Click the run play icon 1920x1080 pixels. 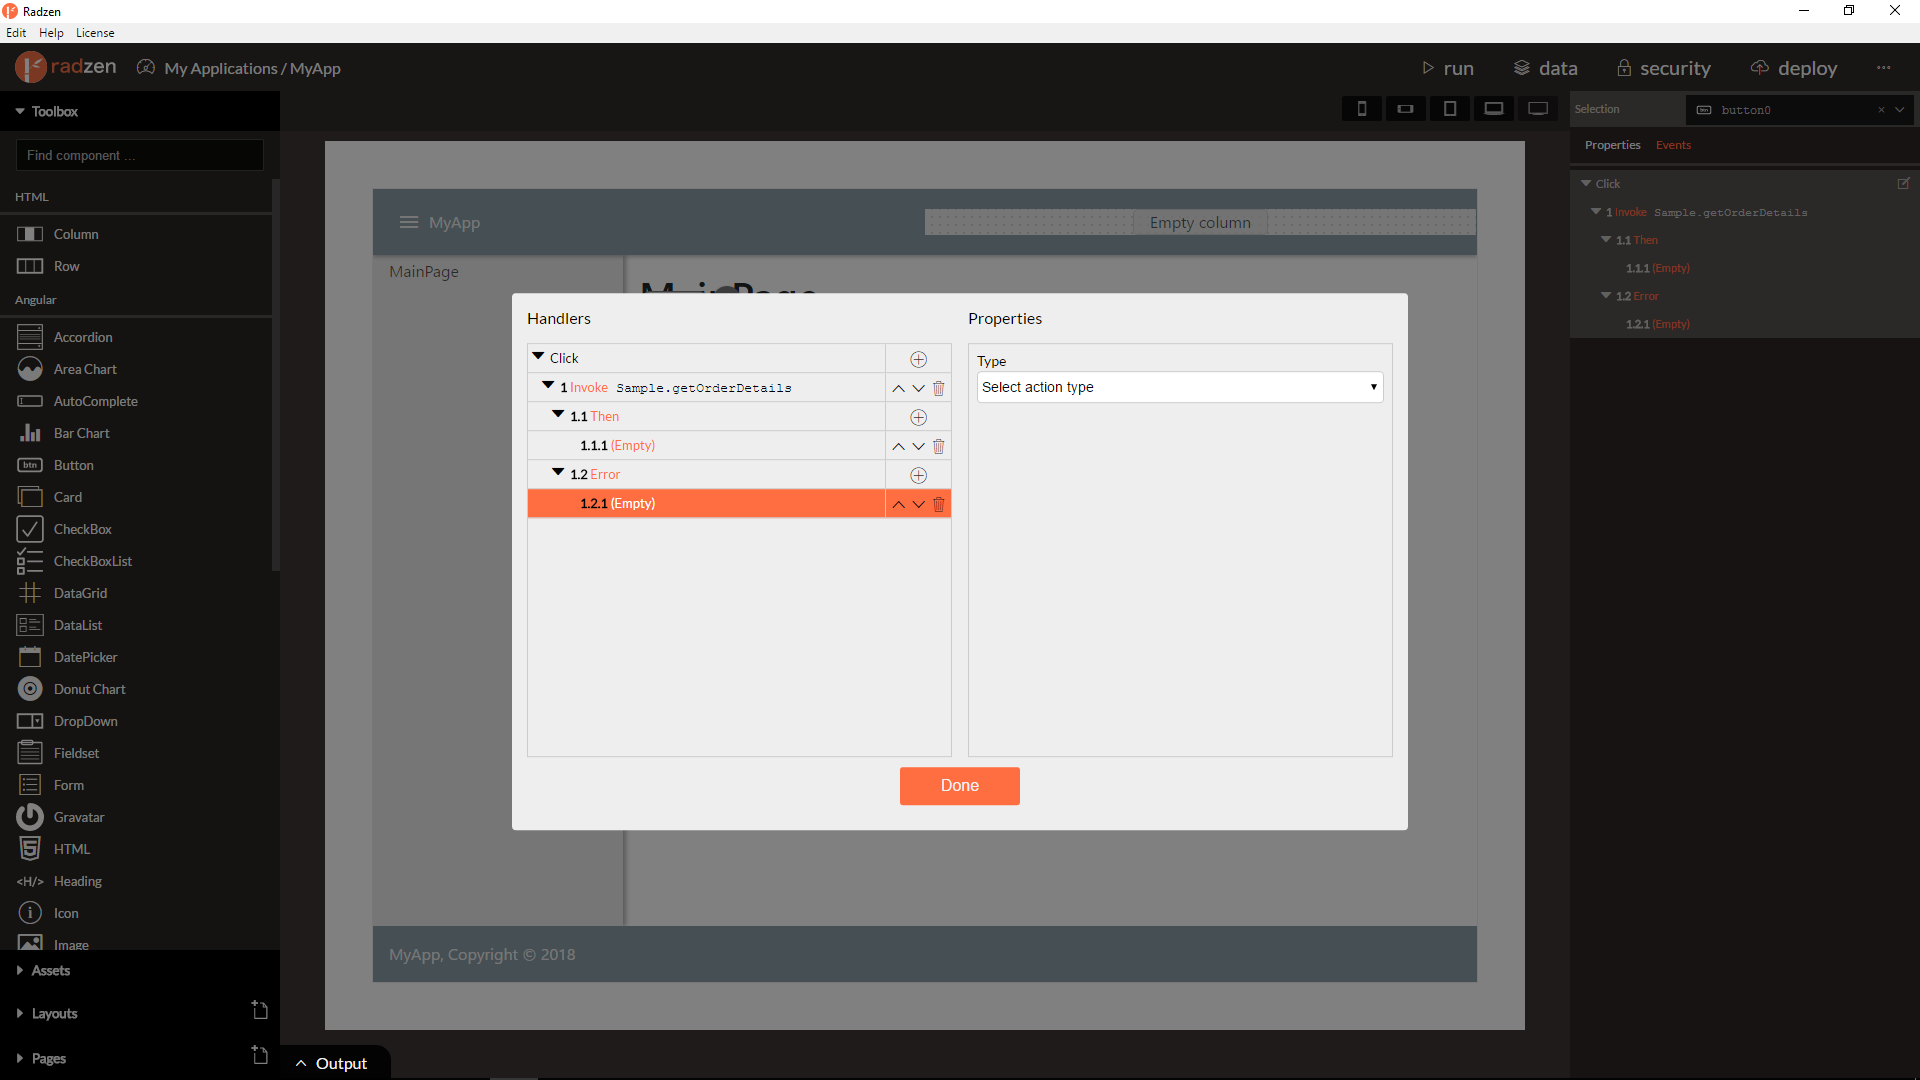point(1428,68)
